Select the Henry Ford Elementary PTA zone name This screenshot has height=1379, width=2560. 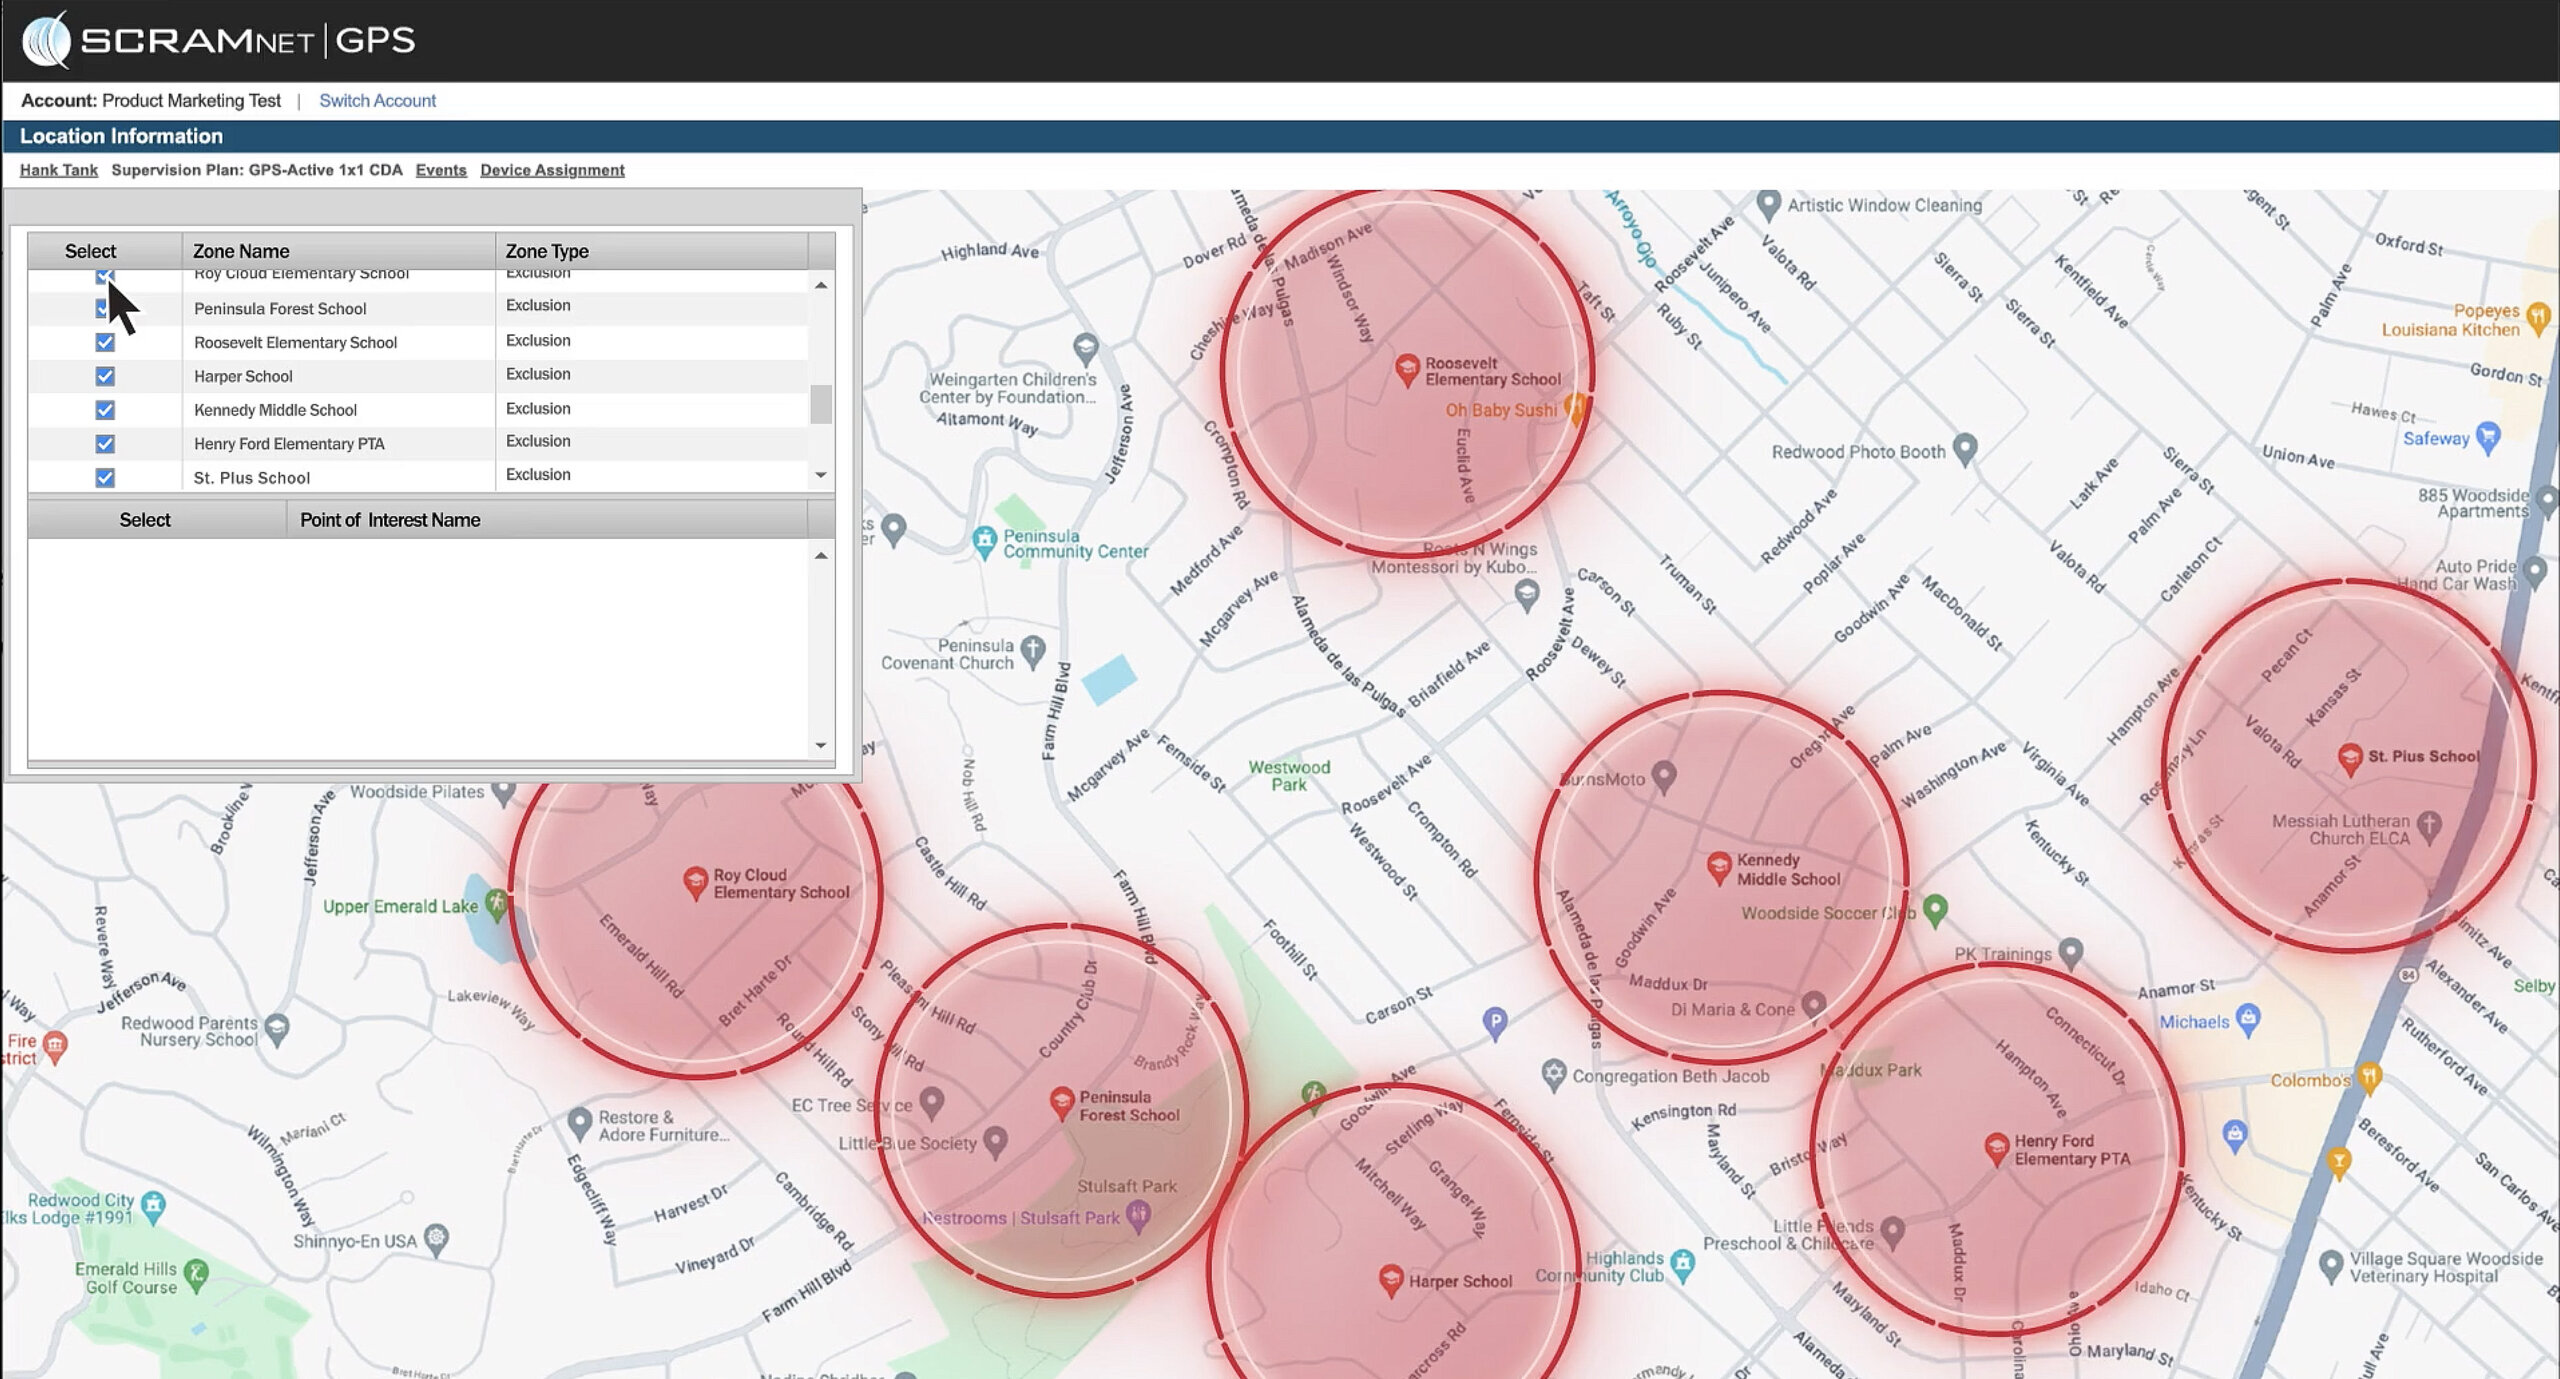tap(289, 444)
